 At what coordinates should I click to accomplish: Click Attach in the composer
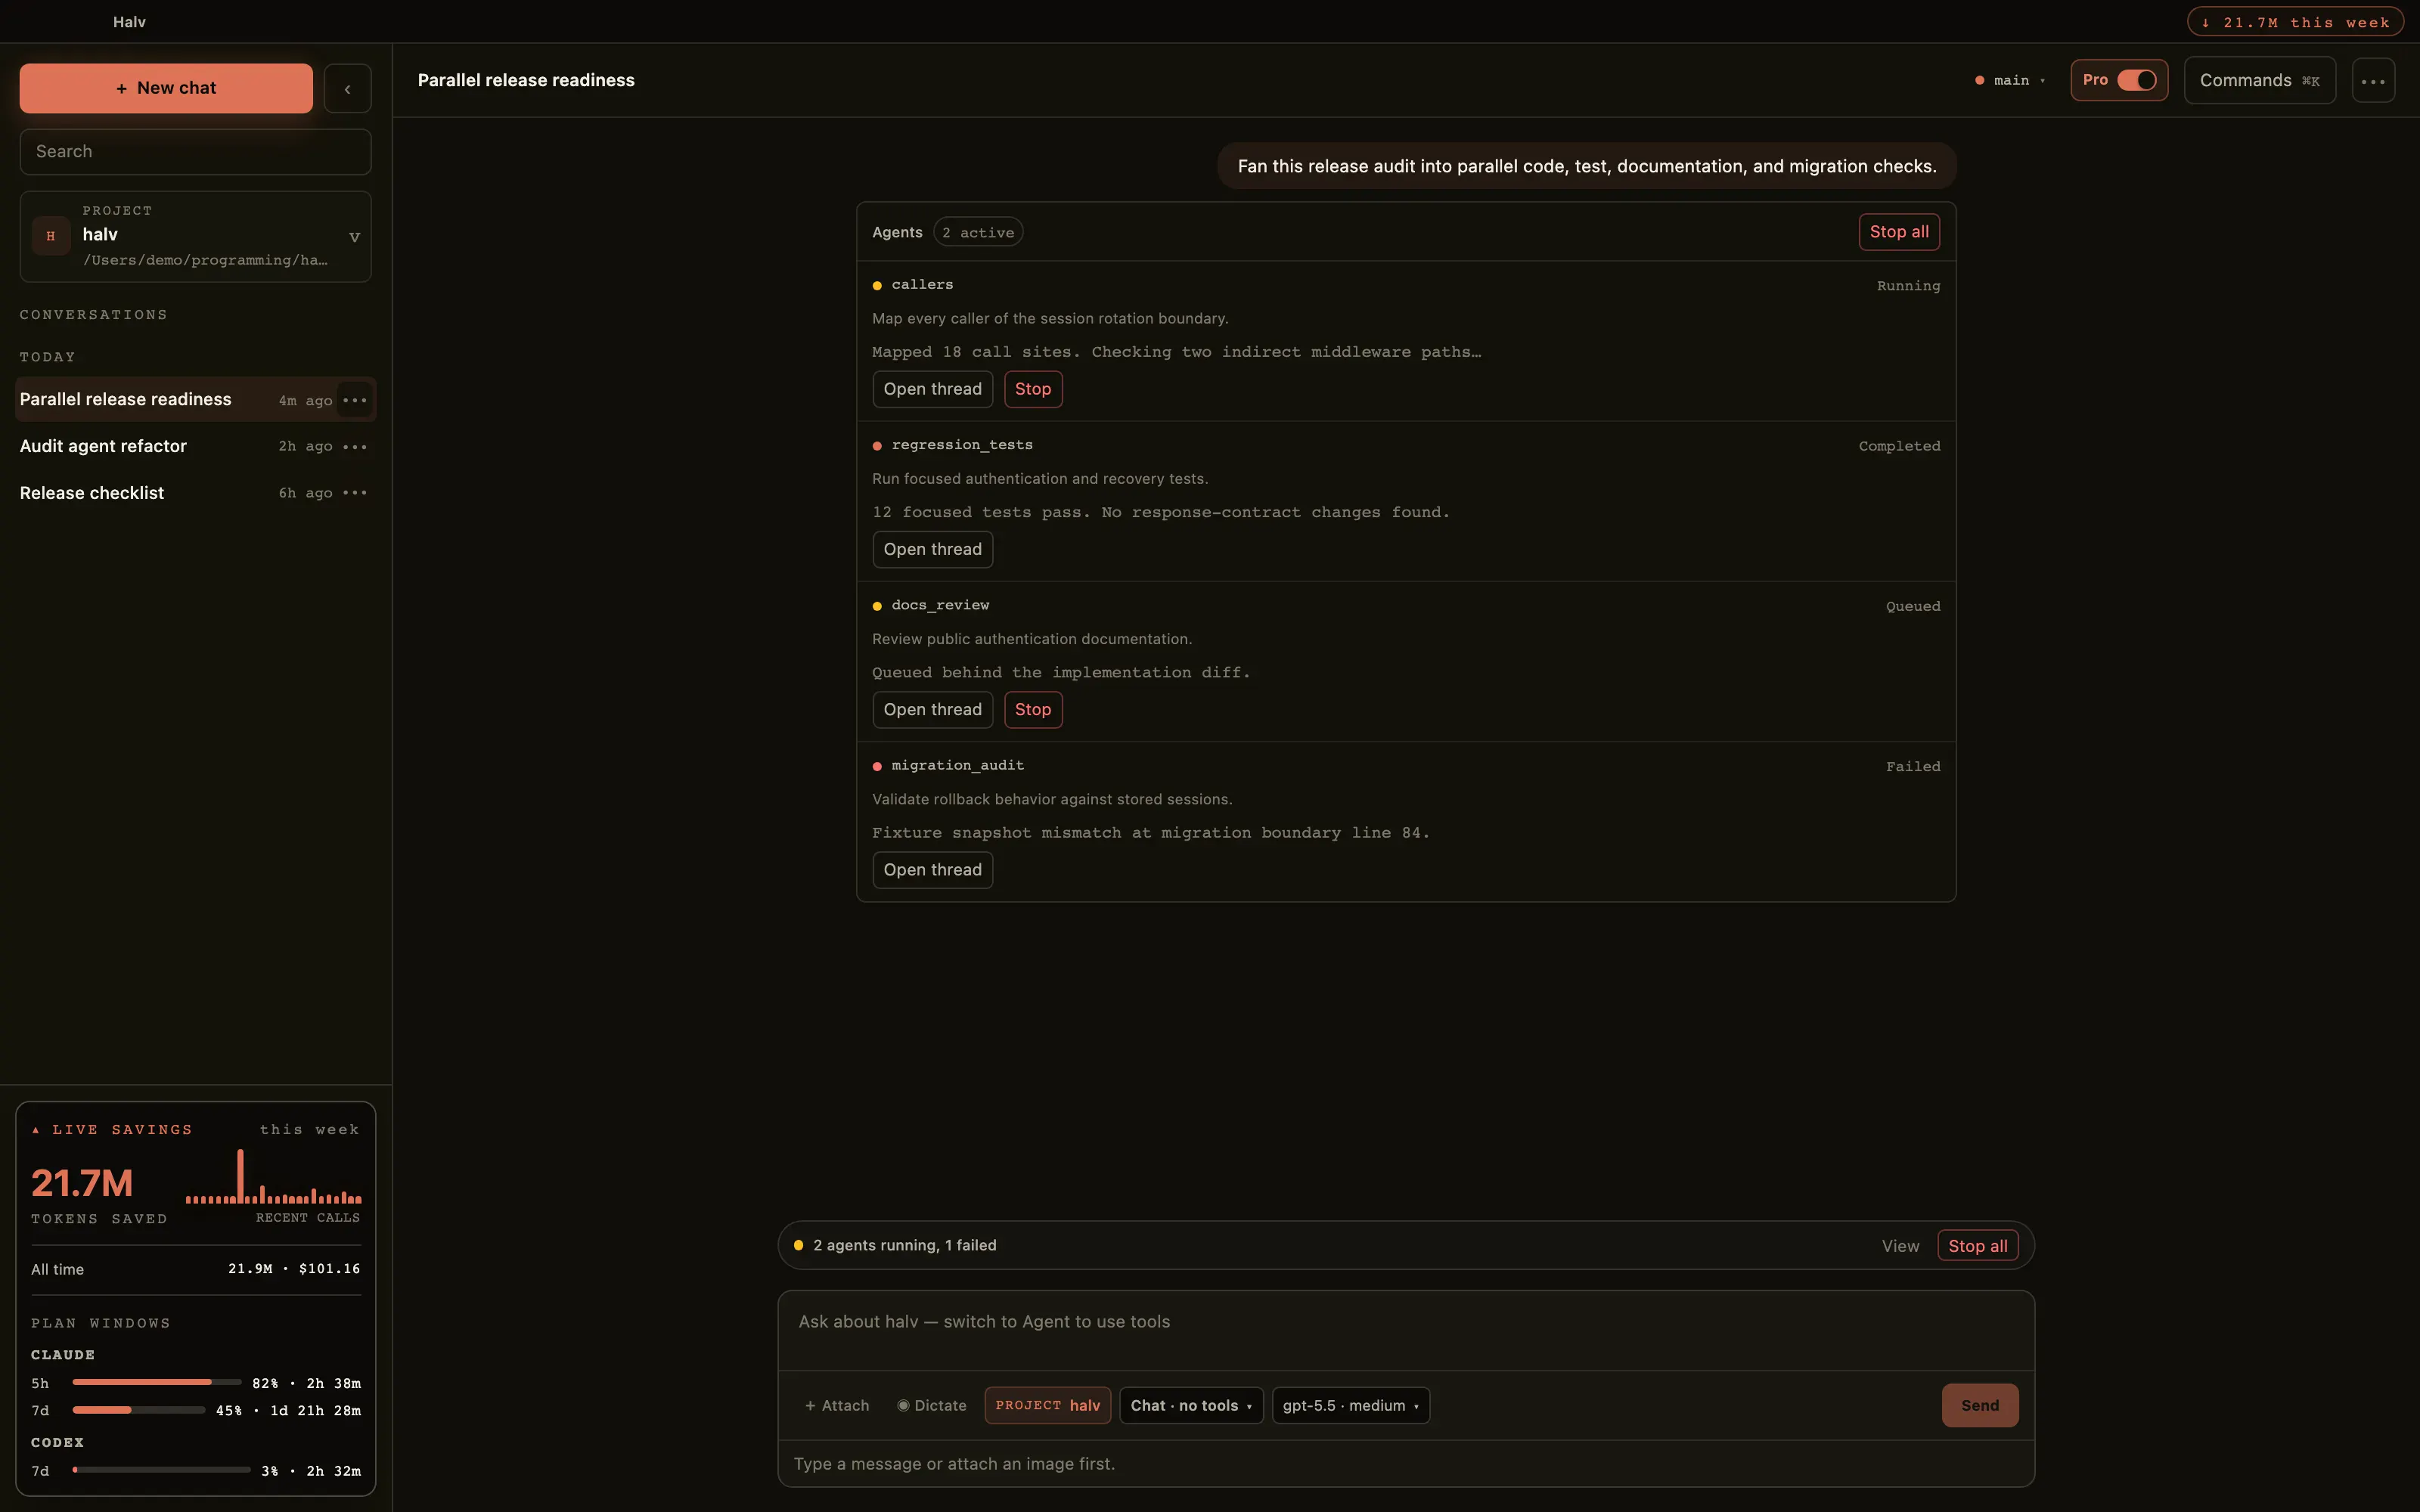(837, 1405)
